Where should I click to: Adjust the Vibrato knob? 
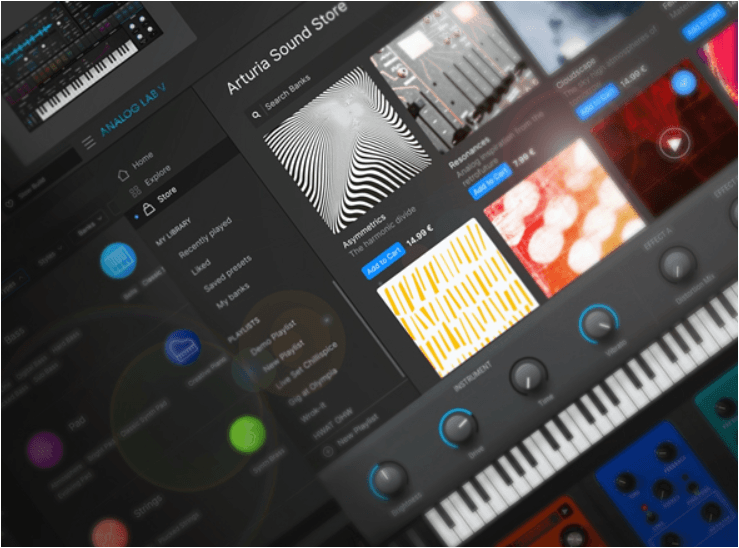pos(599,323)
